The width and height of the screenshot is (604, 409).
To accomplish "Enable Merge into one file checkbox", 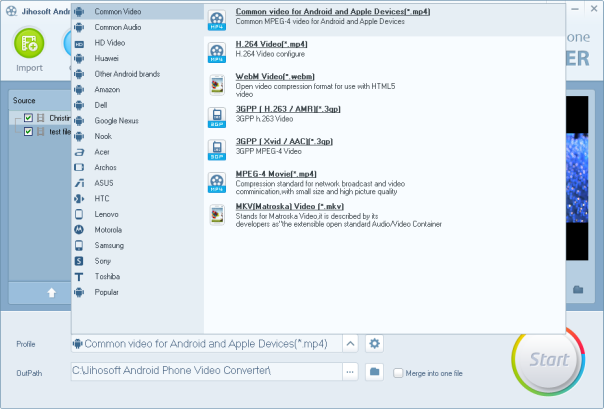I will point(399,373).
